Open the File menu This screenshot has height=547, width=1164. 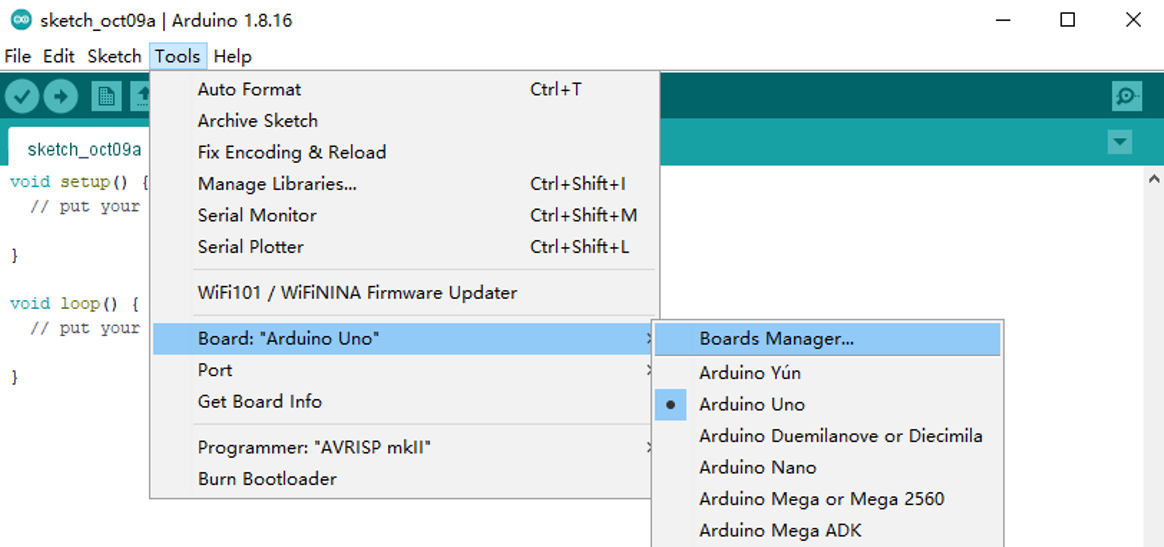point(18,56)
